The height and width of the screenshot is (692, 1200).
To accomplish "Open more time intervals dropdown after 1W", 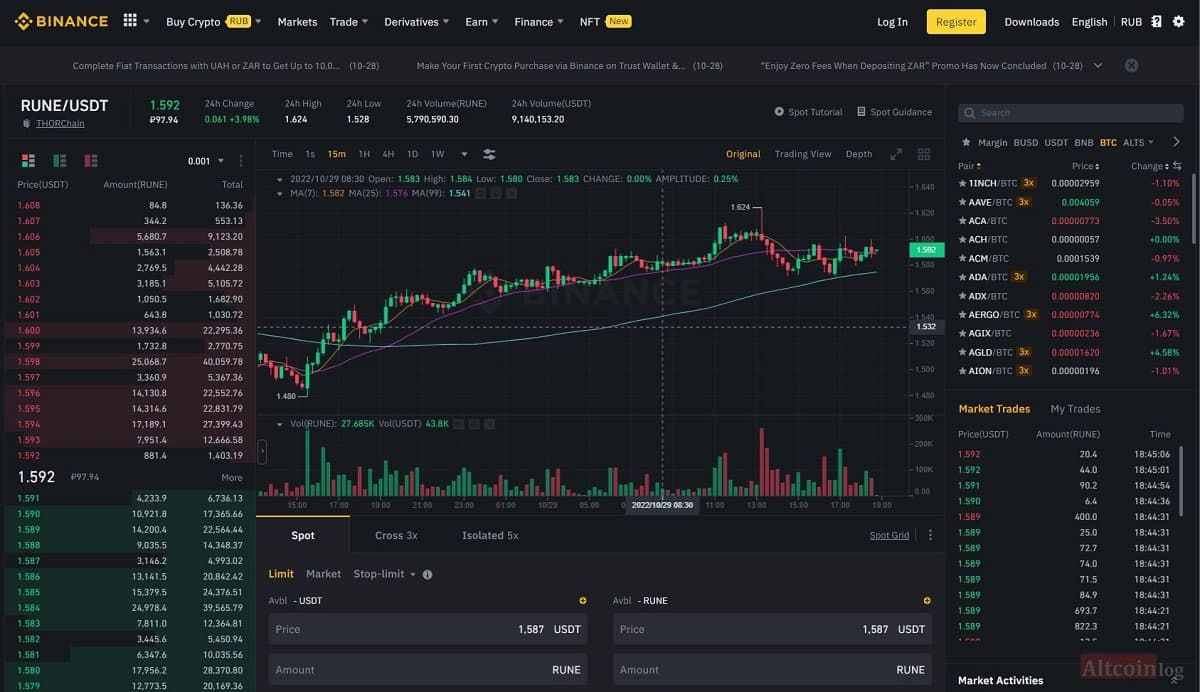I will click(464, 154).
